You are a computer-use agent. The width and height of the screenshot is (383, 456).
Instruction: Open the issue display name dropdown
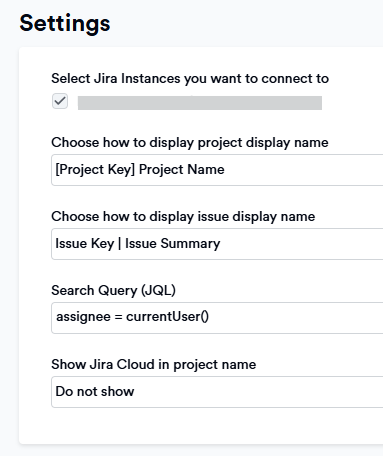217,244
